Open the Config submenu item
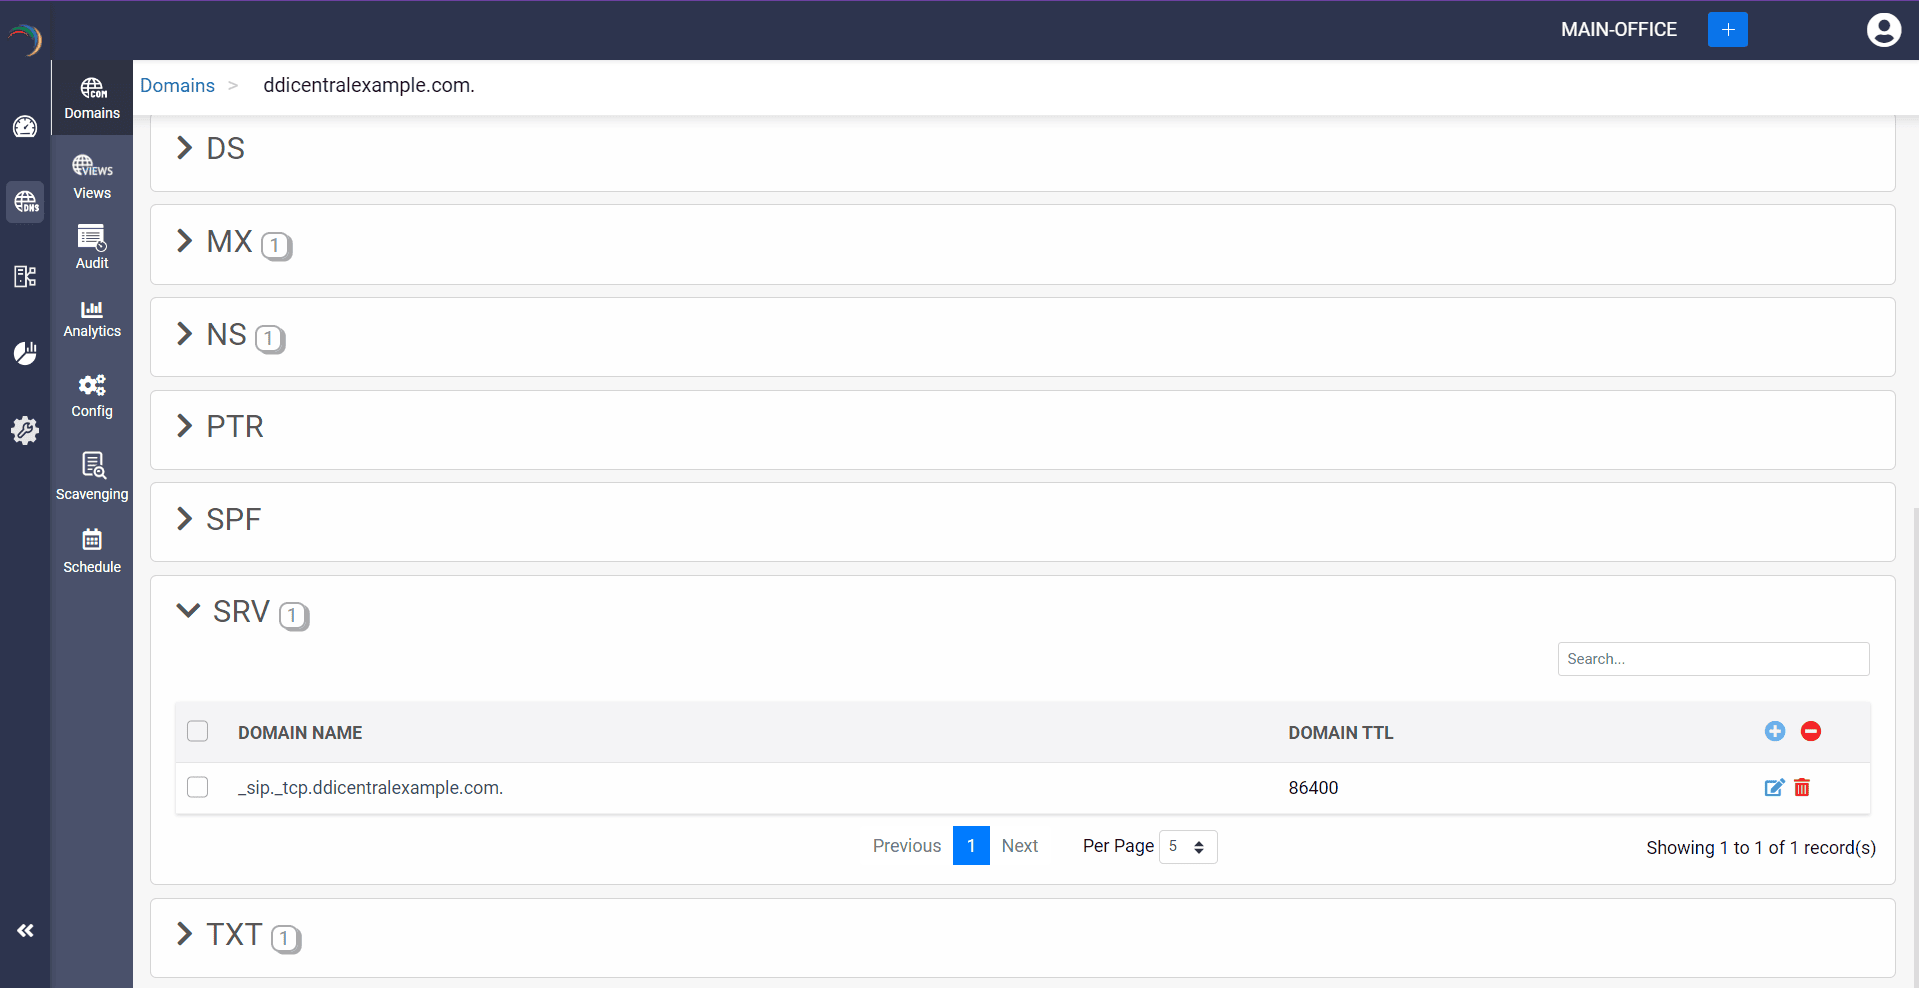 click(92, 397)
